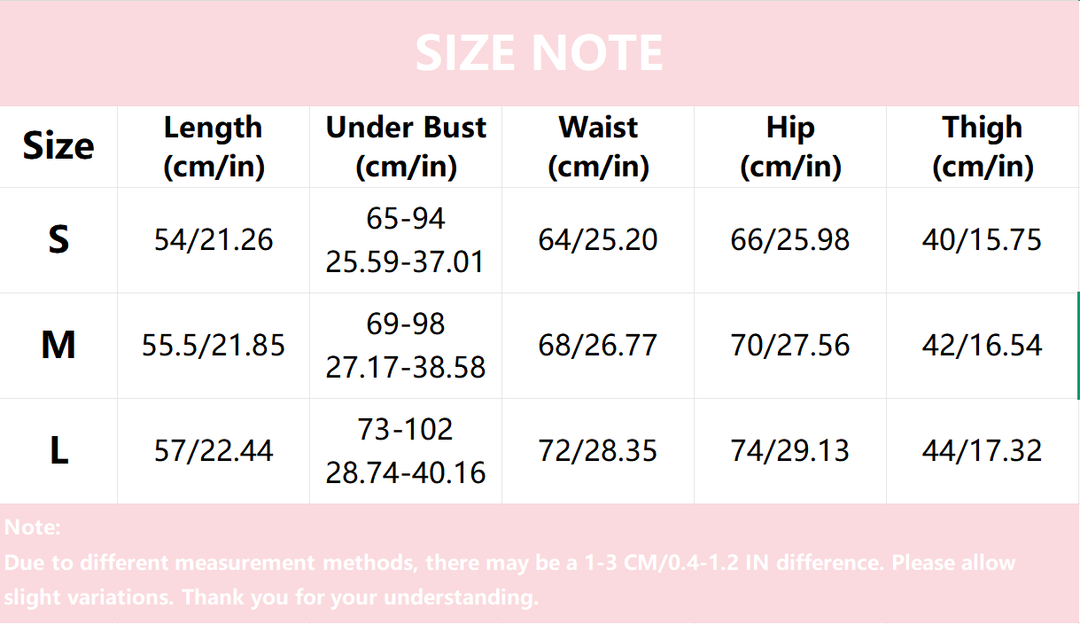
Task: Click the 73-102 under bust cell
Action: [x=406, y=451]
